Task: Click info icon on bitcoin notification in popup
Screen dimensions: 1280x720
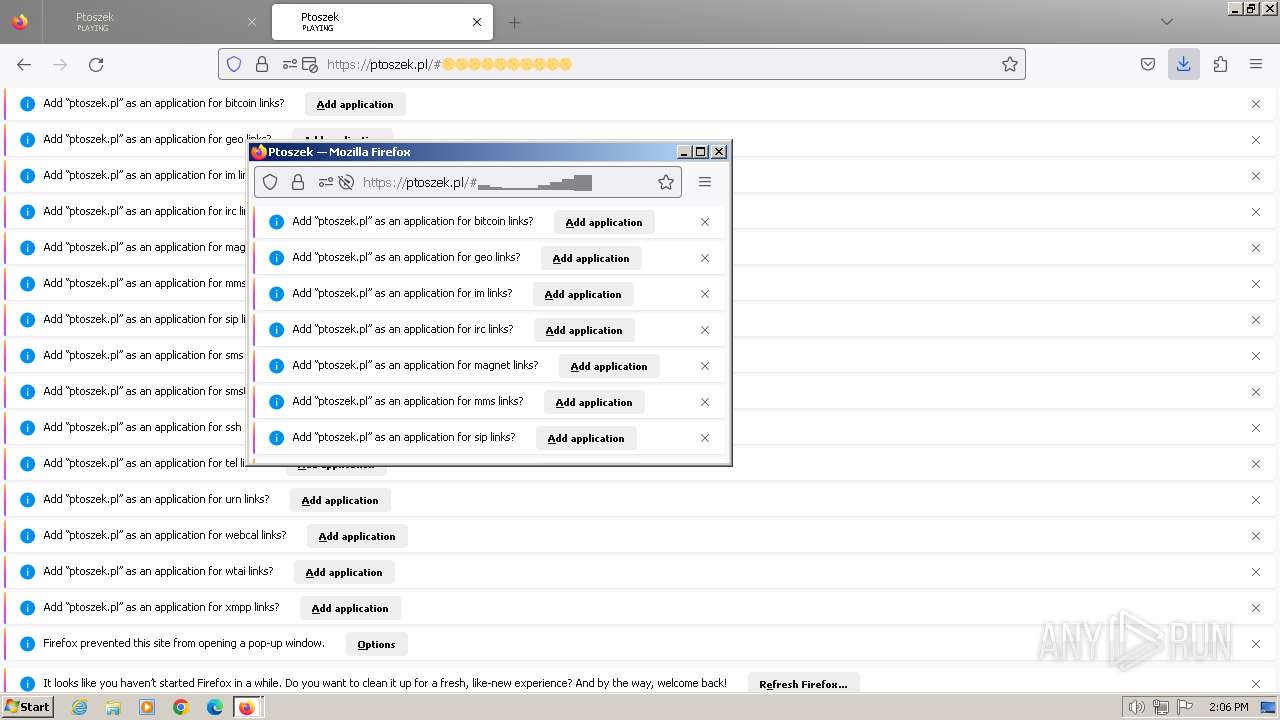Action: coord(277,222)
